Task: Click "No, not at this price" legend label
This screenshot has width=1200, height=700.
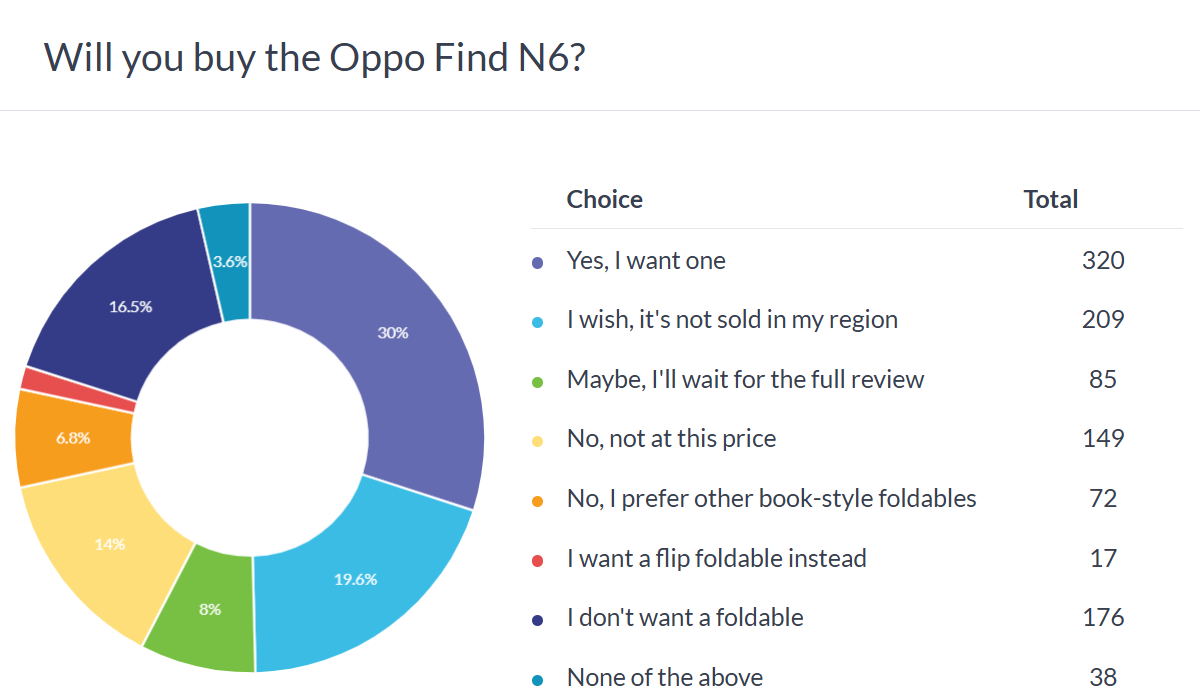Action: click(671, 438)
